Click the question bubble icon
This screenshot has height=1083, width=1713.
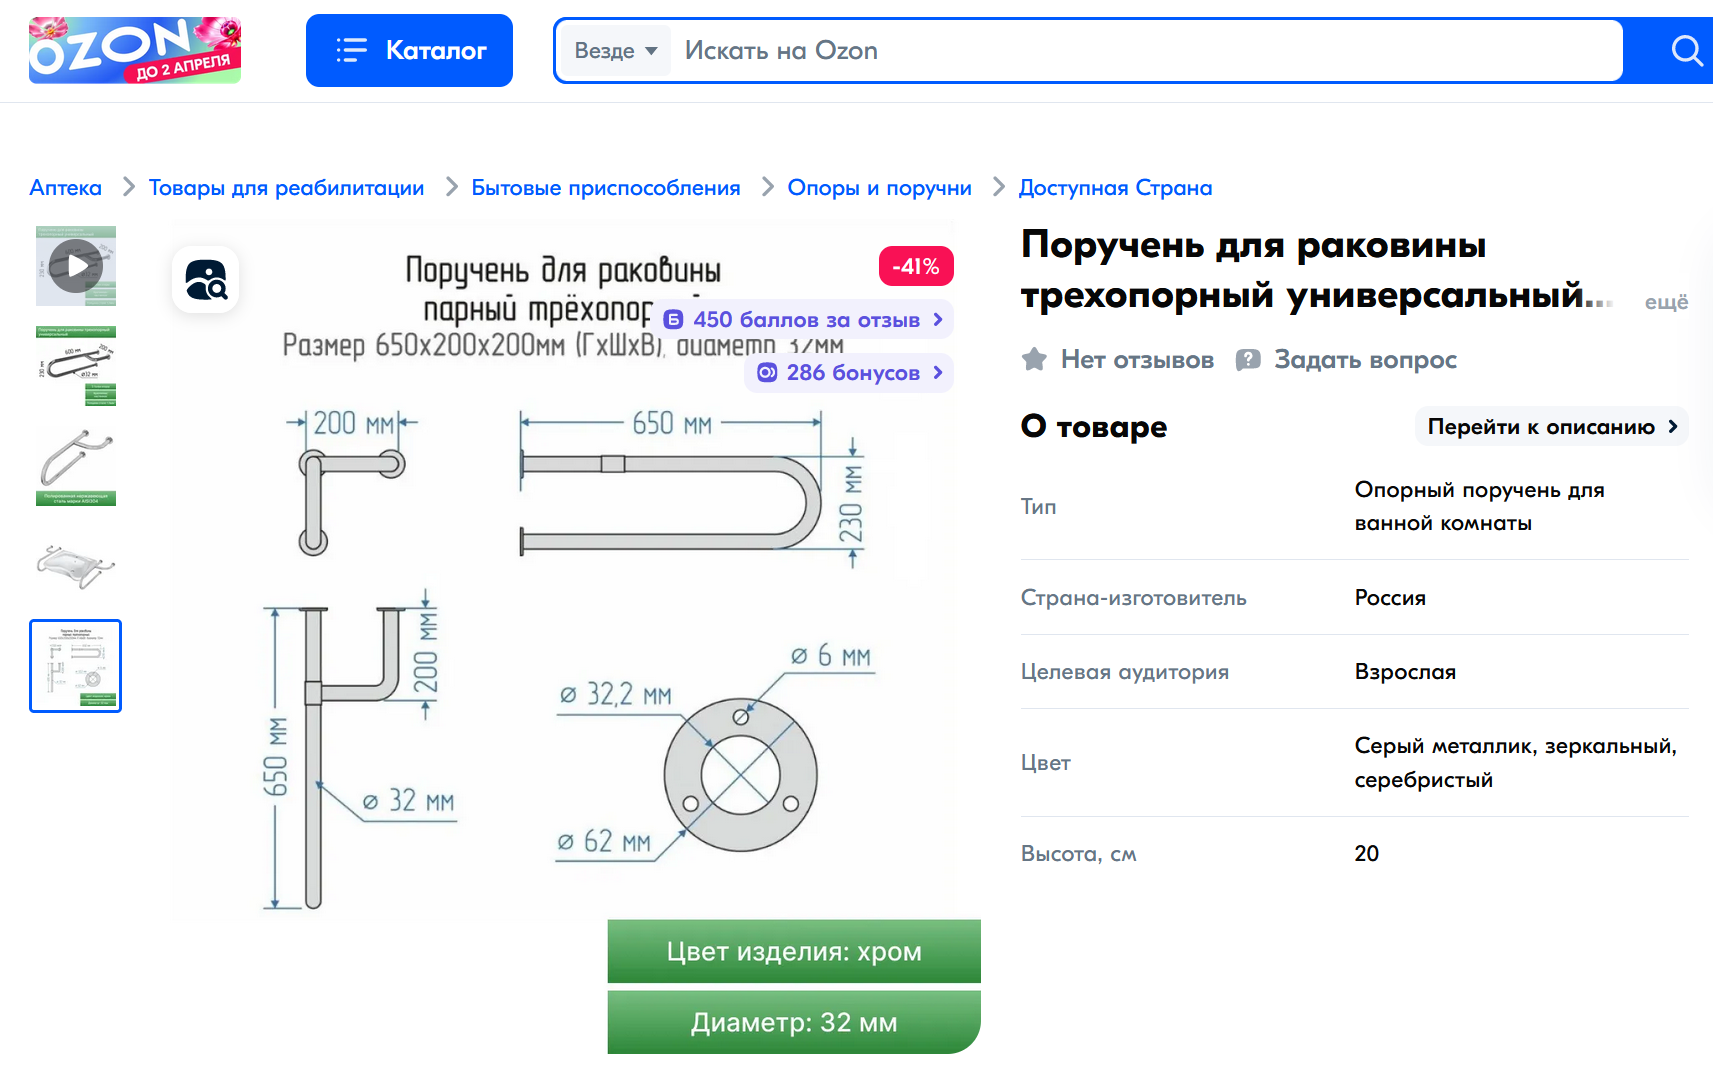coord(1248,360)
